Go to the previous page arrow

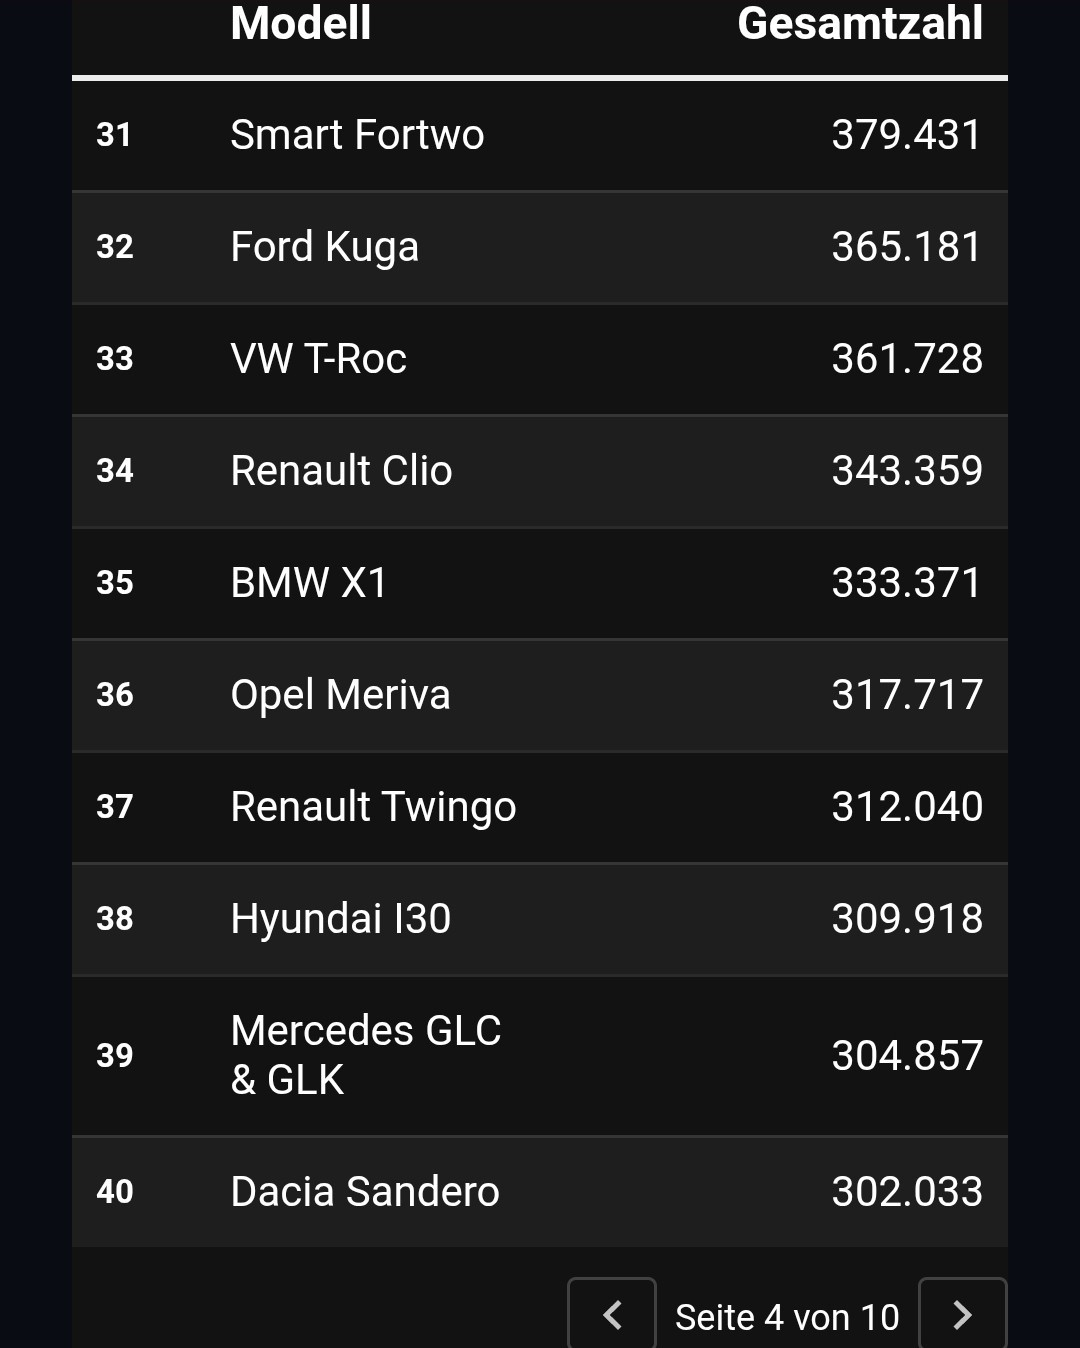(x=612, y=1314)
